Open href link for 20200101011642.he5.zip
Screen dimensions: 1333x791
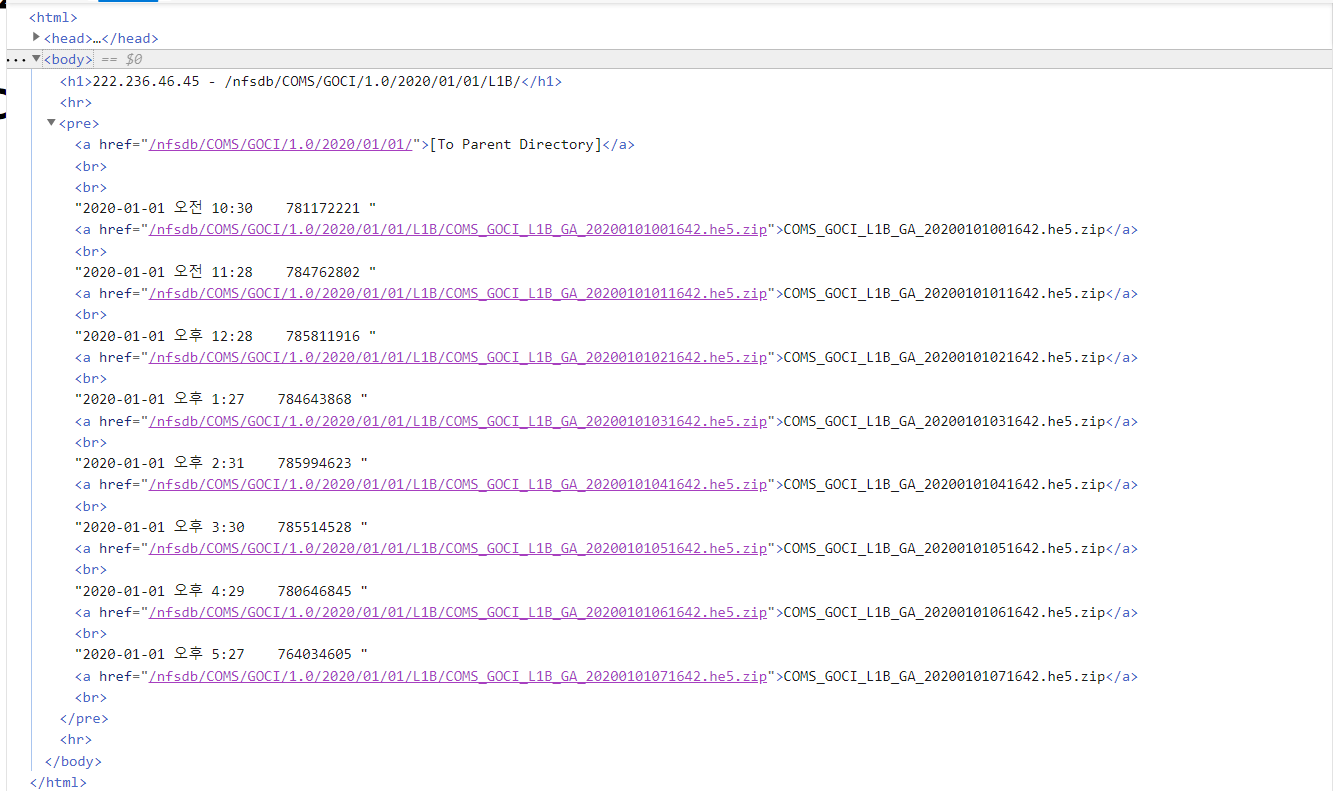[x=458, y=294]
